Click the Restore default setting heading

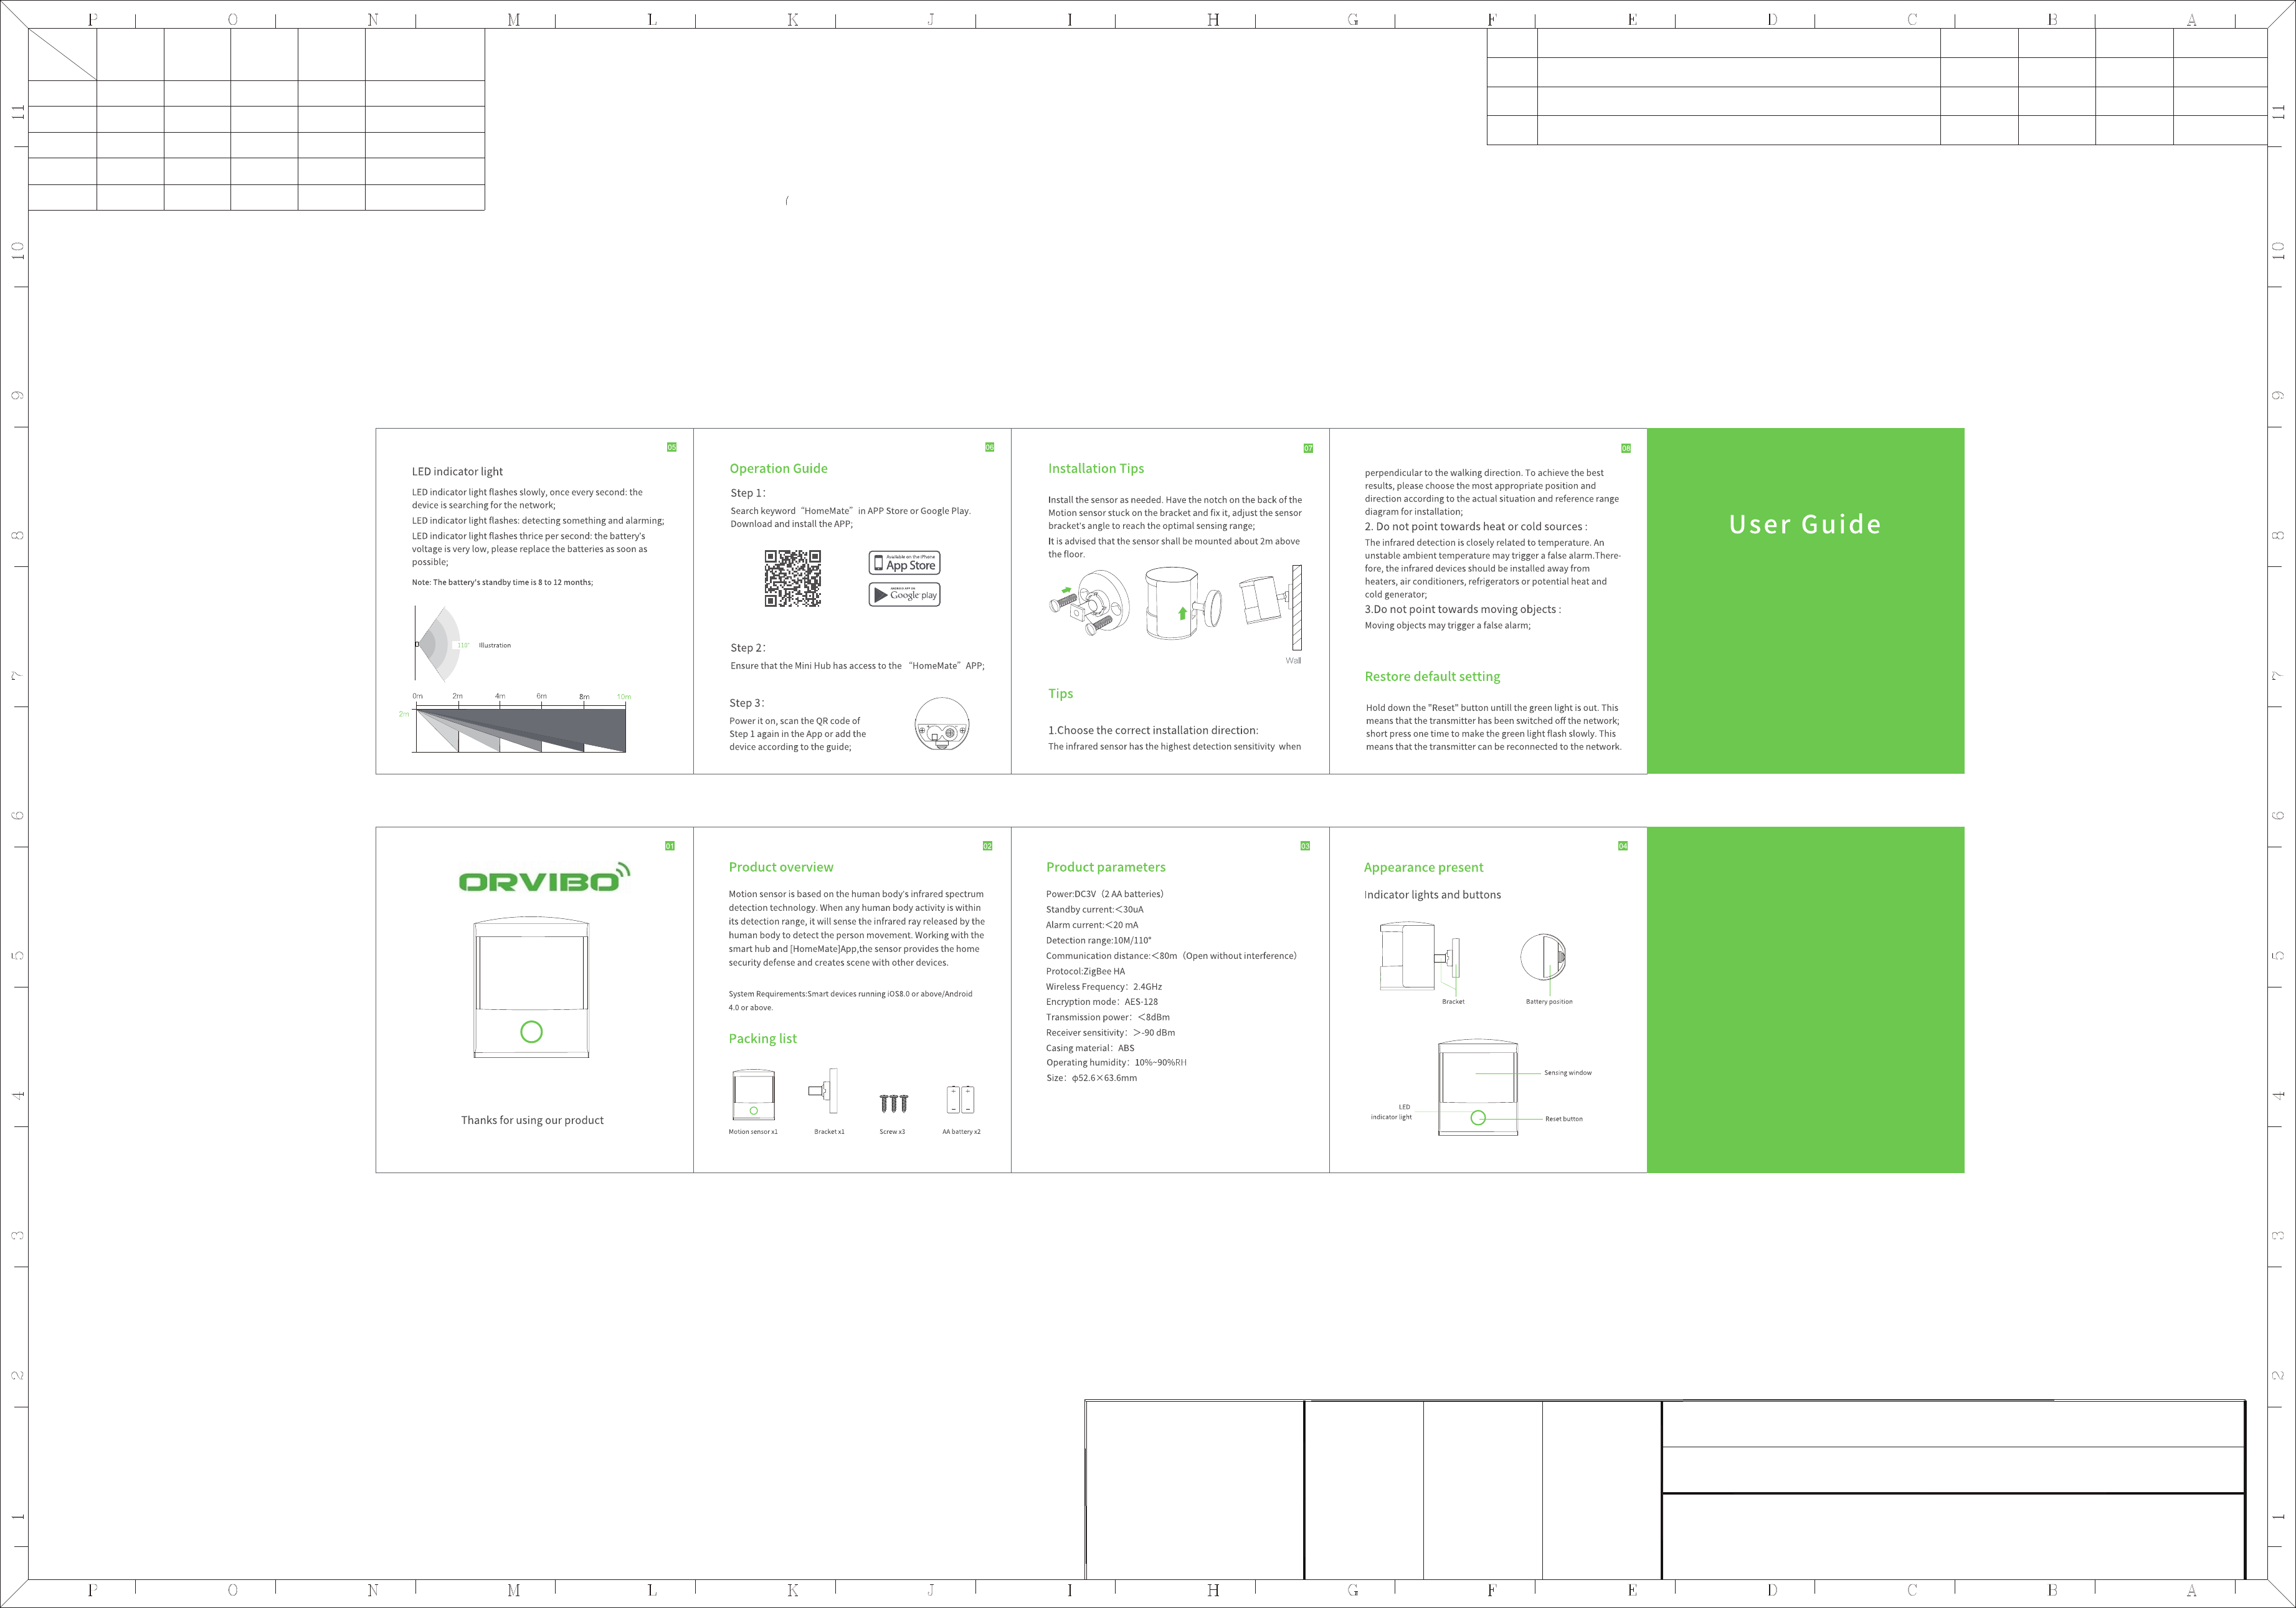[x=1432, y=676]
